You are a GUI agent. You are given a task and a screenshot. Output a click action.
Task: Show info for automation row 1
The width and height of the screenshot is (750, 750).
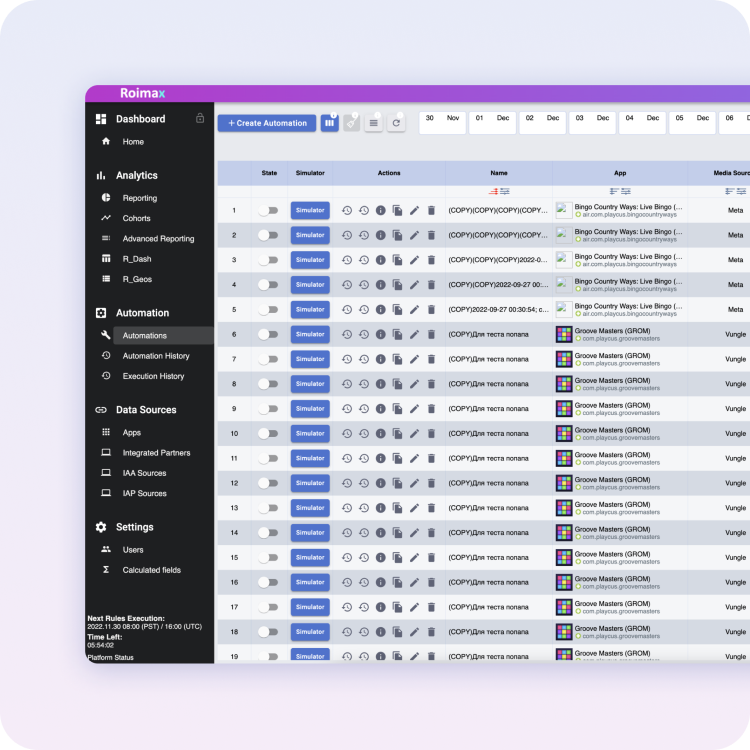381,210
